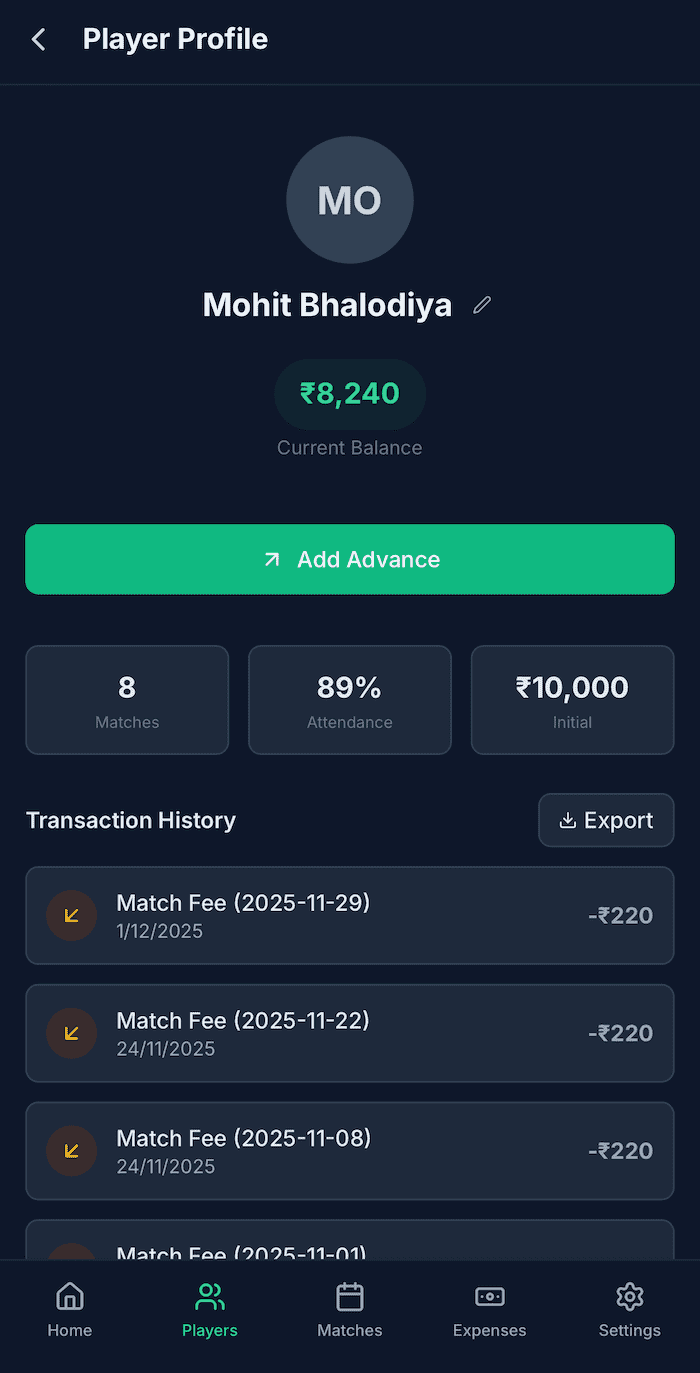Switch to the Players tab

[x=210, y=1310]
